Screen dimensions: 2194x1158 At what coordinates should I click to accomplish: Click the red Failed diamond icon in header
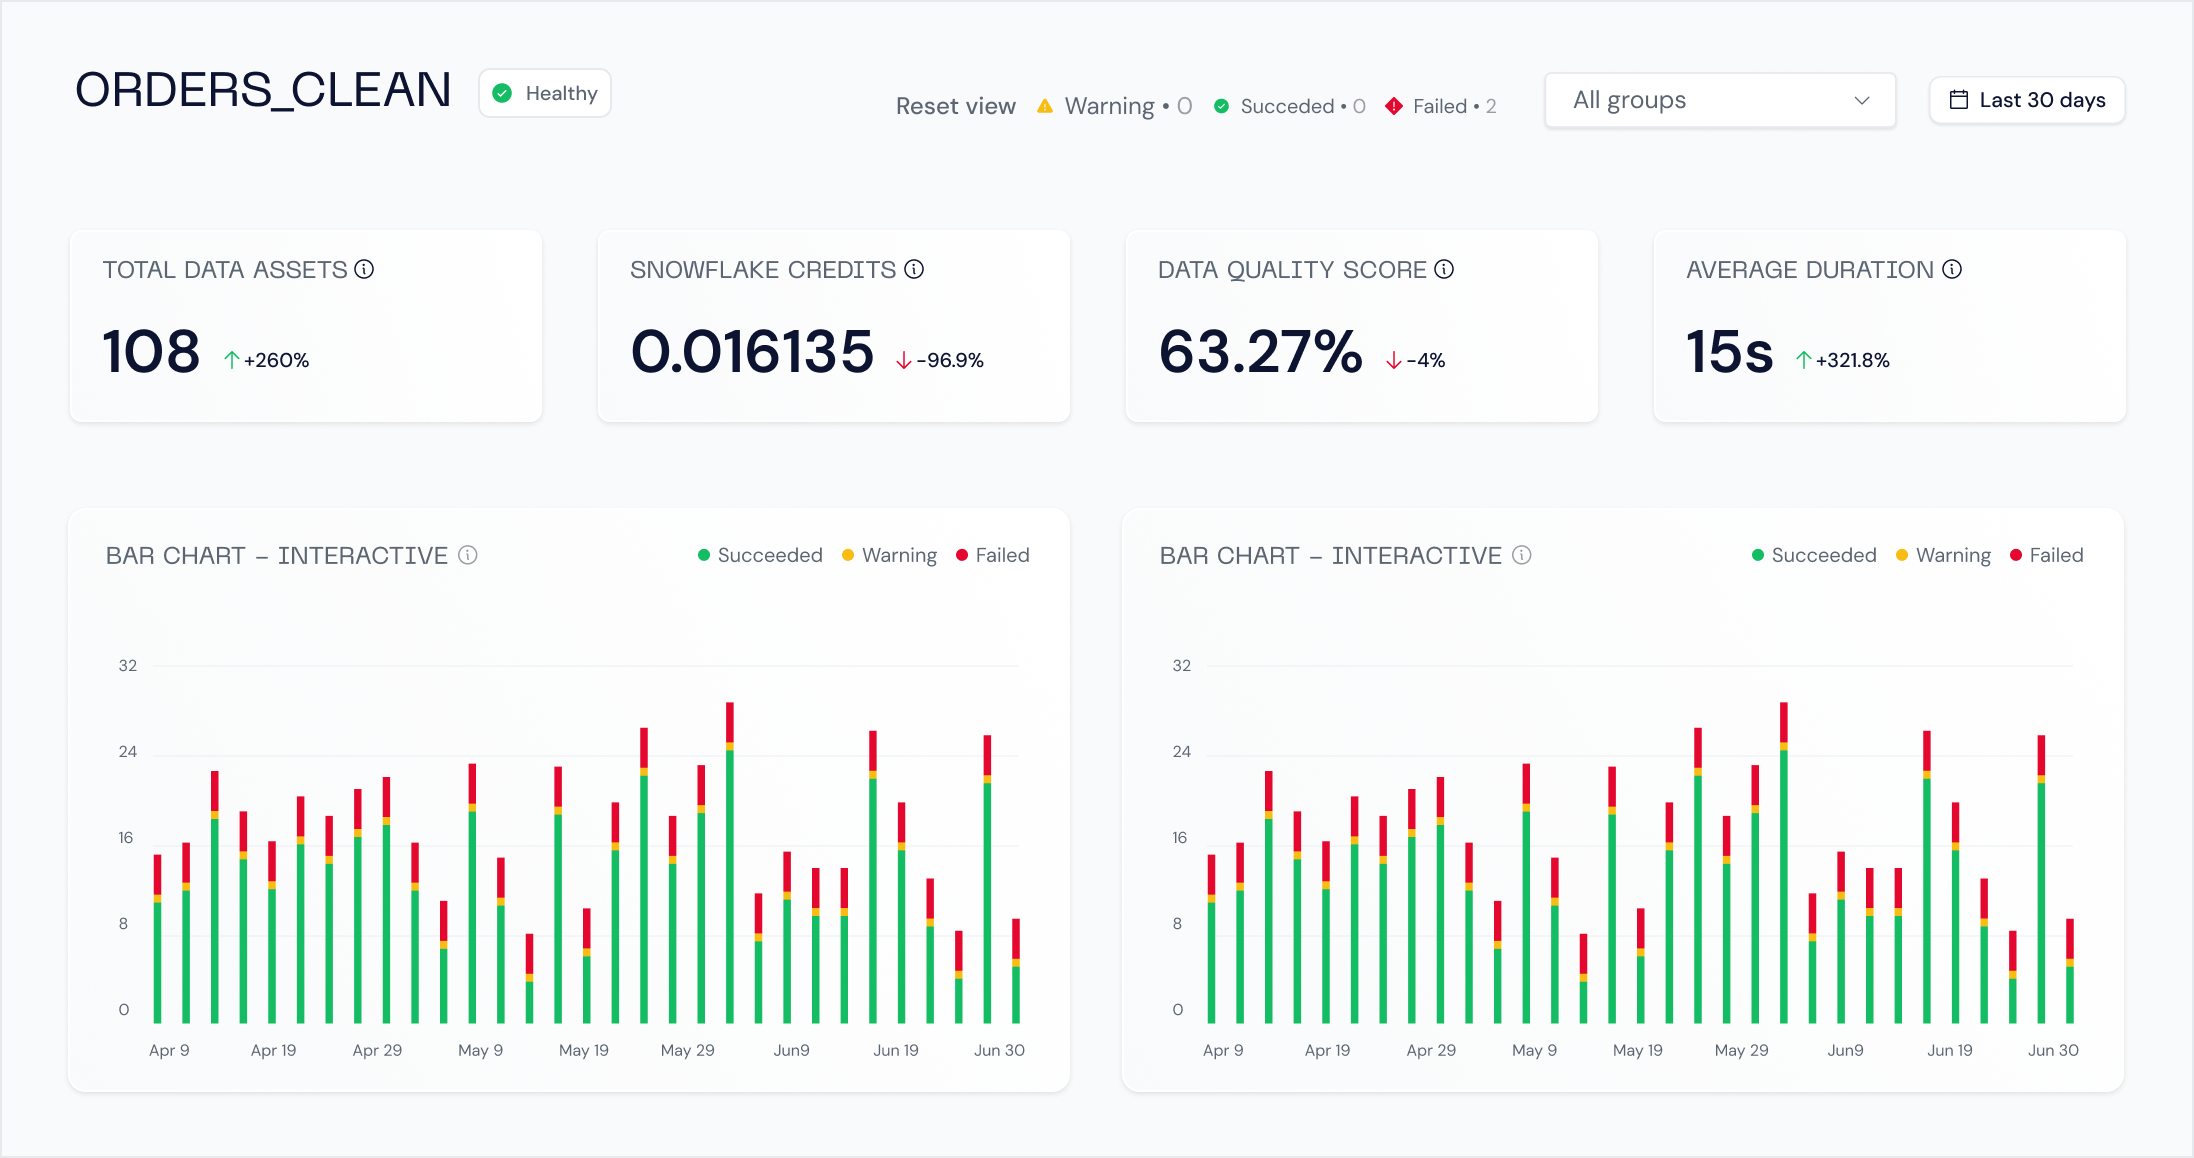1394,105
